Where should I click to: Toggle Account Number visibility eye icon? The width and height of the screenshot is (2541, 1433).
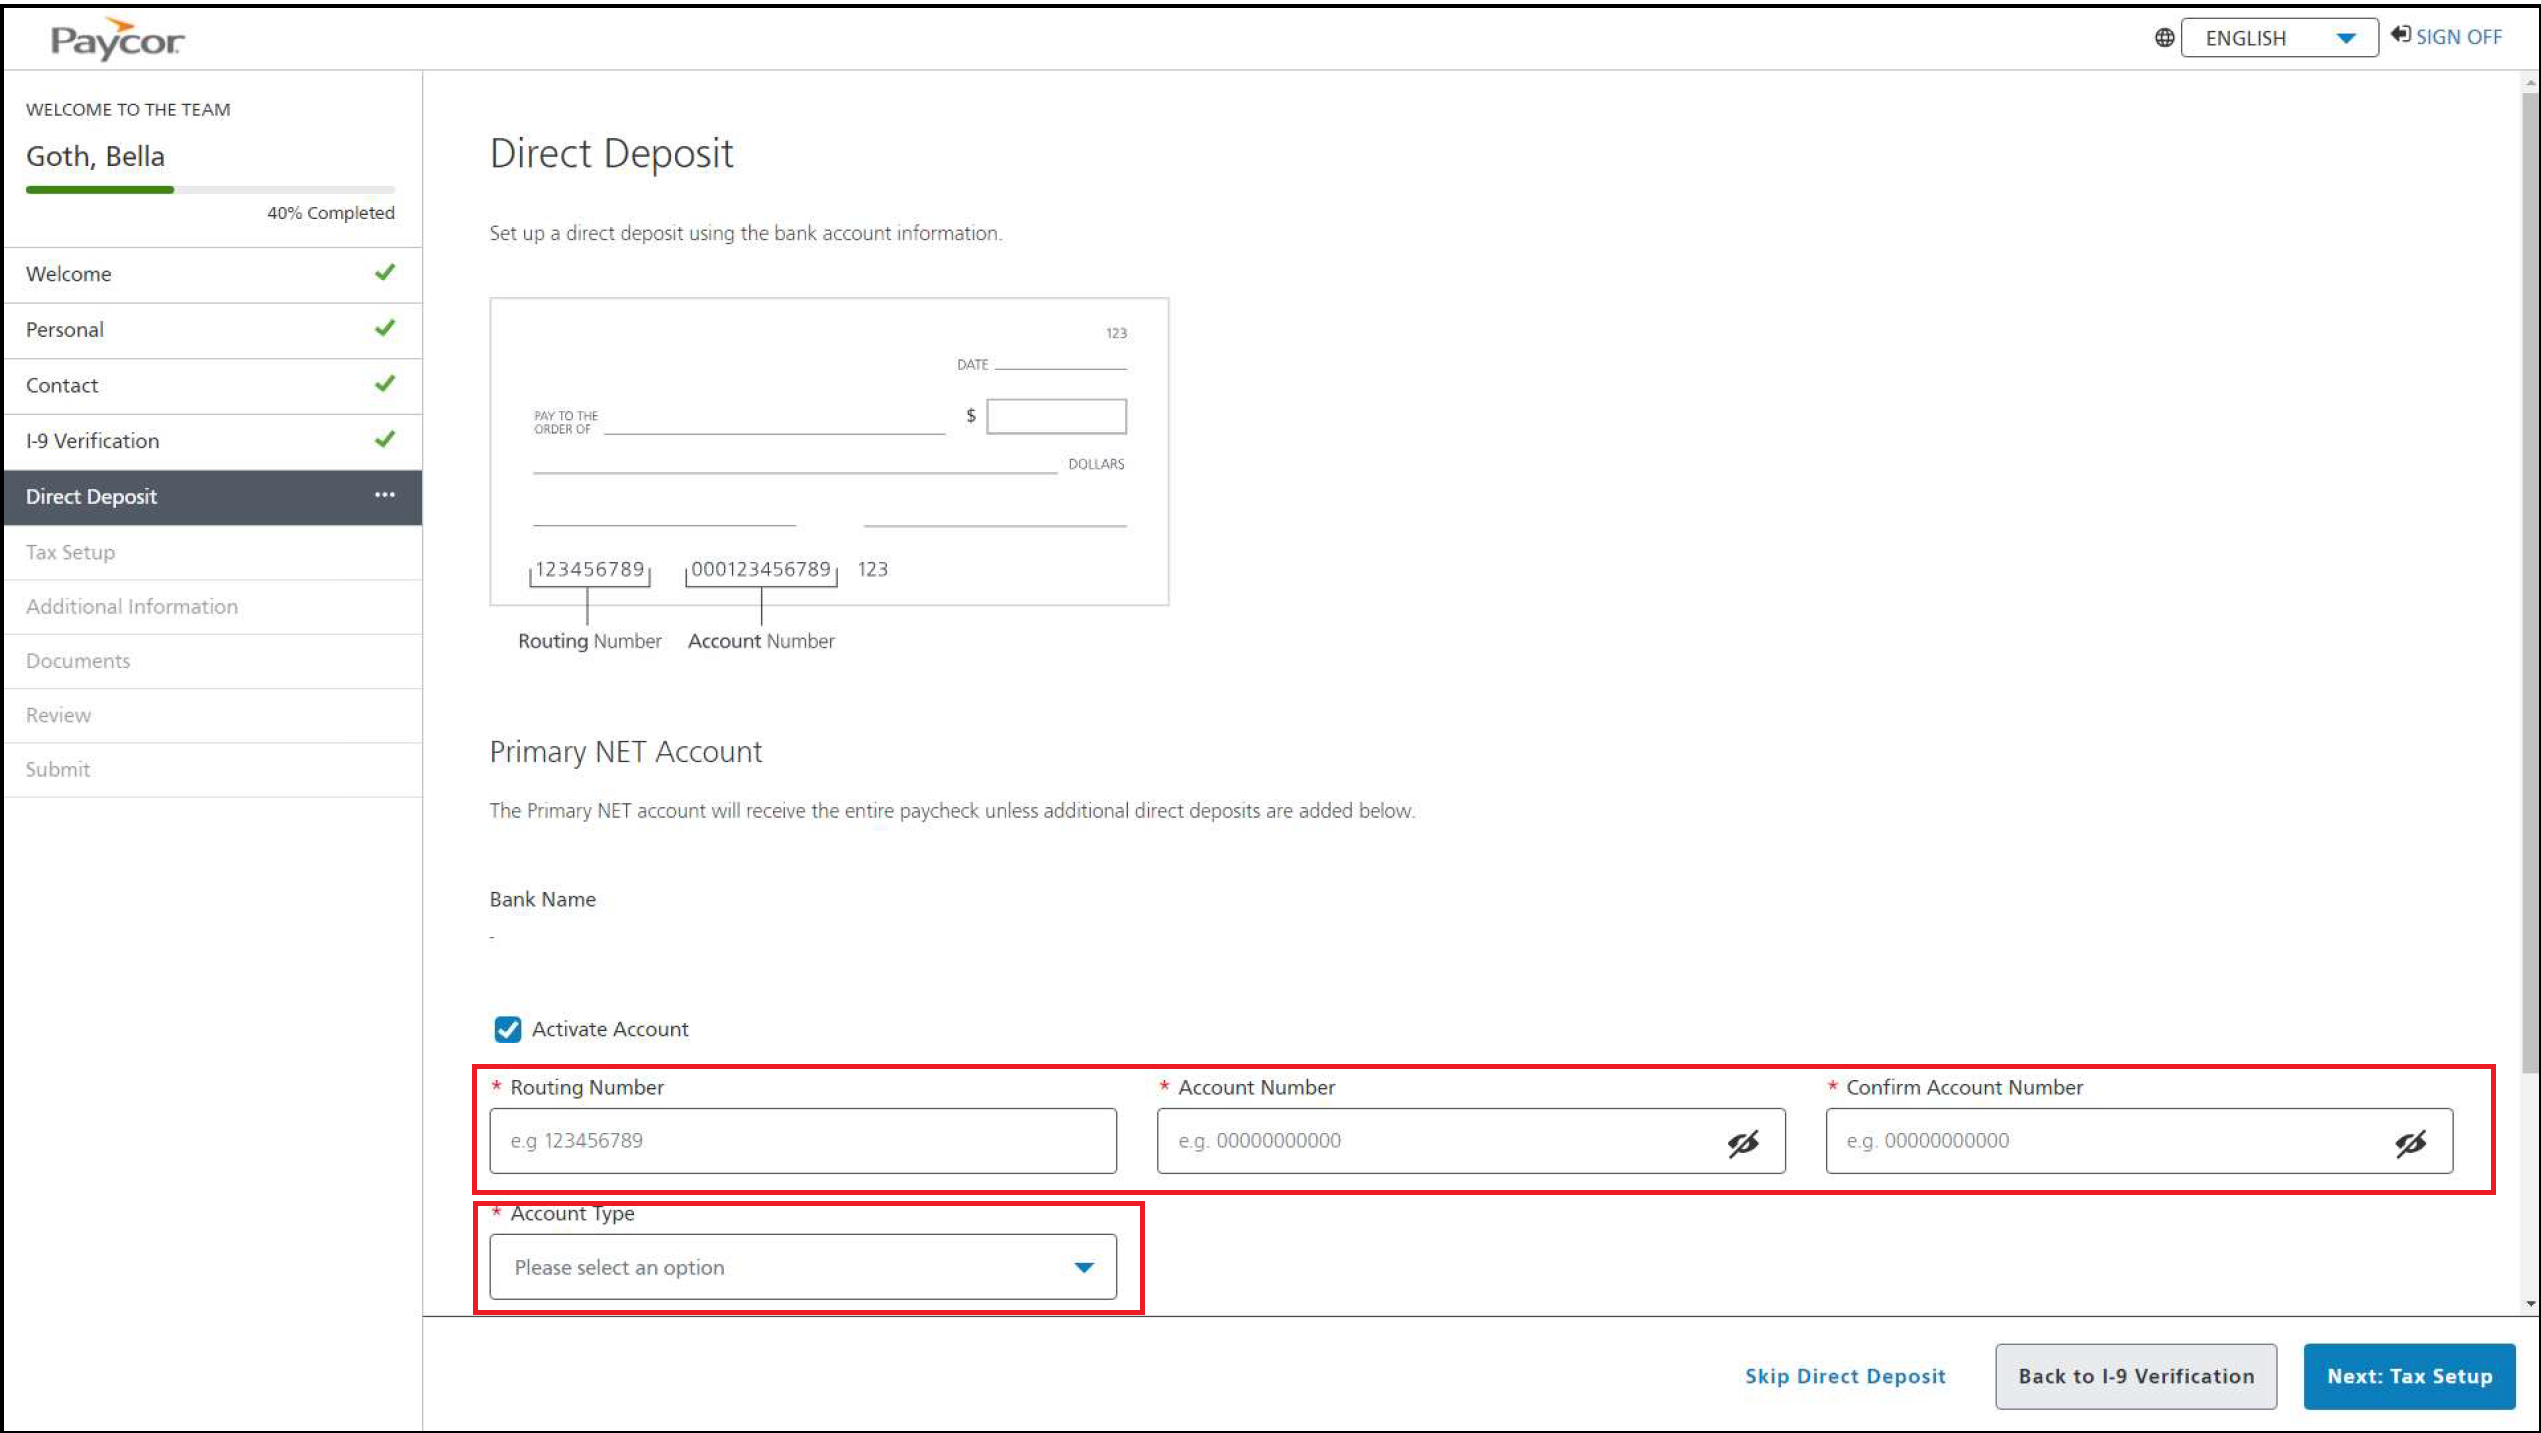point(1743,1143)
